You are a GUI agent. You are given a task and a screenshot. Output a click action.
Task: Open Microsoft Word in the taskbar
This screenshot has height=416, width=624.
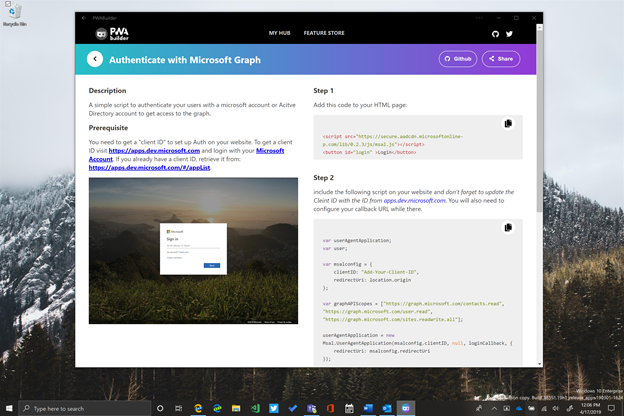pos(368,408)
